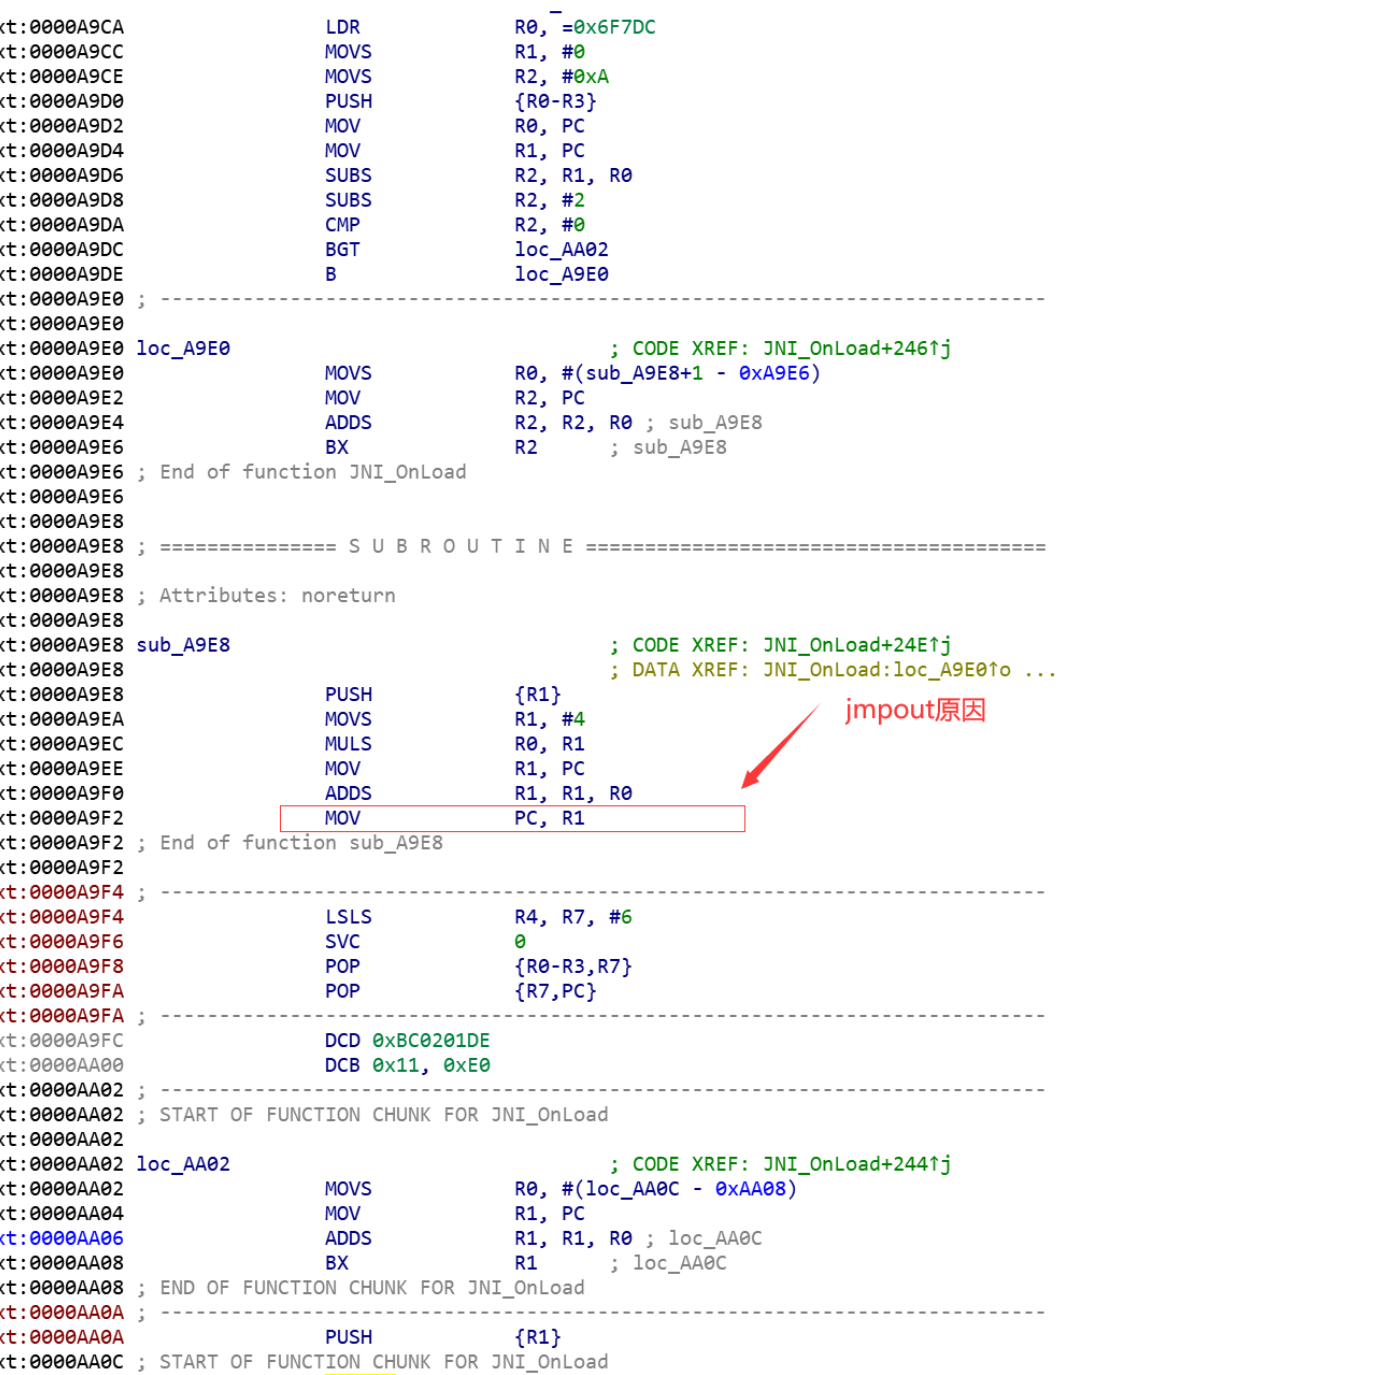Viewport: 1380px width, 1375px height.
Task: Click the POP {R0-R3,R7} instruction
Action: (478, 966)
